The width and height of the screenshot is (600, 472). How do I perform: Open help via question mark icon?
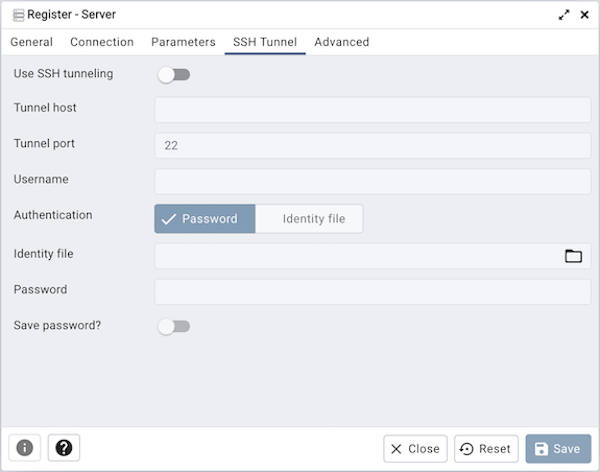(64, 448)
